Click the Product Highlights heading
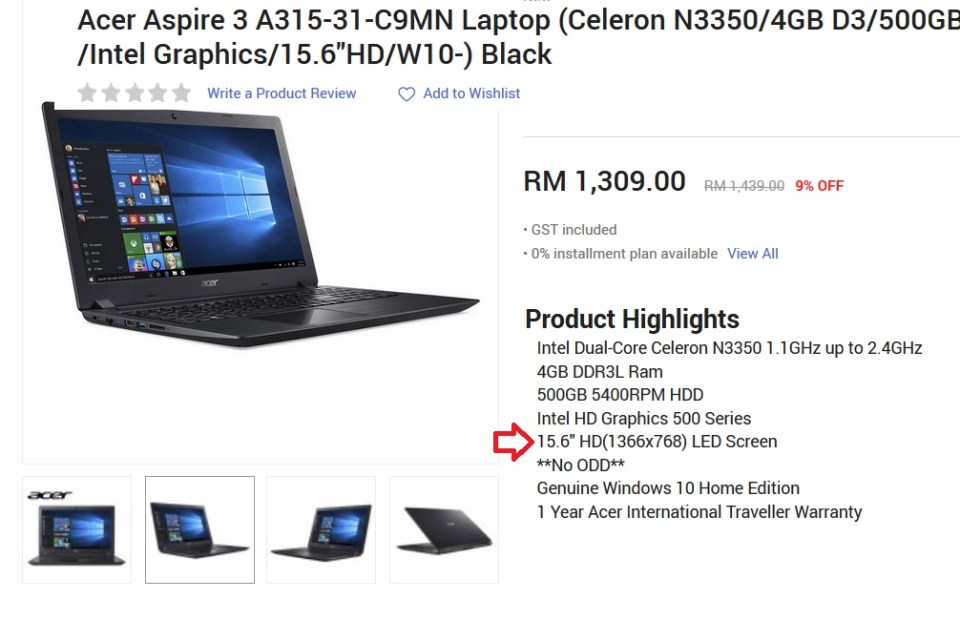The image size is (960, 641). pos(632,319)
